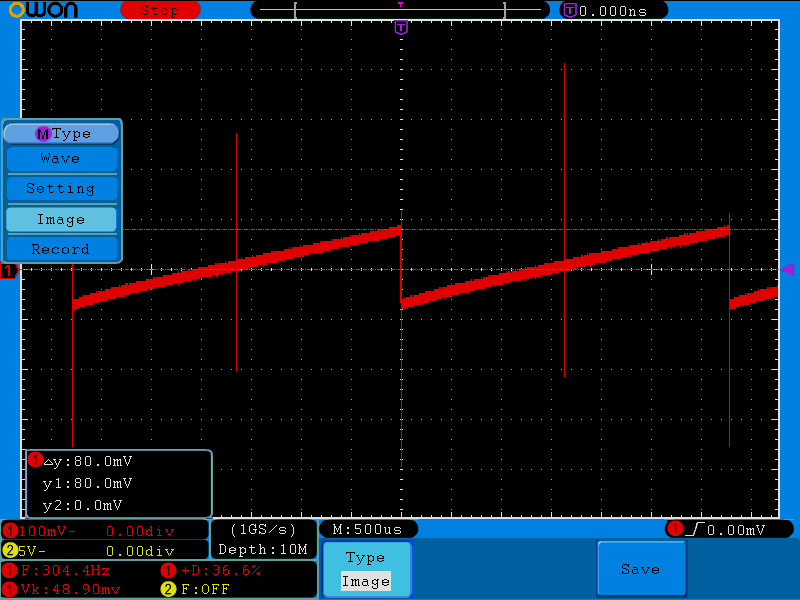Viewport: 800px width, 600px height.
Task: Choose Setting from the Type menu
Action: (x=61, y=189)
